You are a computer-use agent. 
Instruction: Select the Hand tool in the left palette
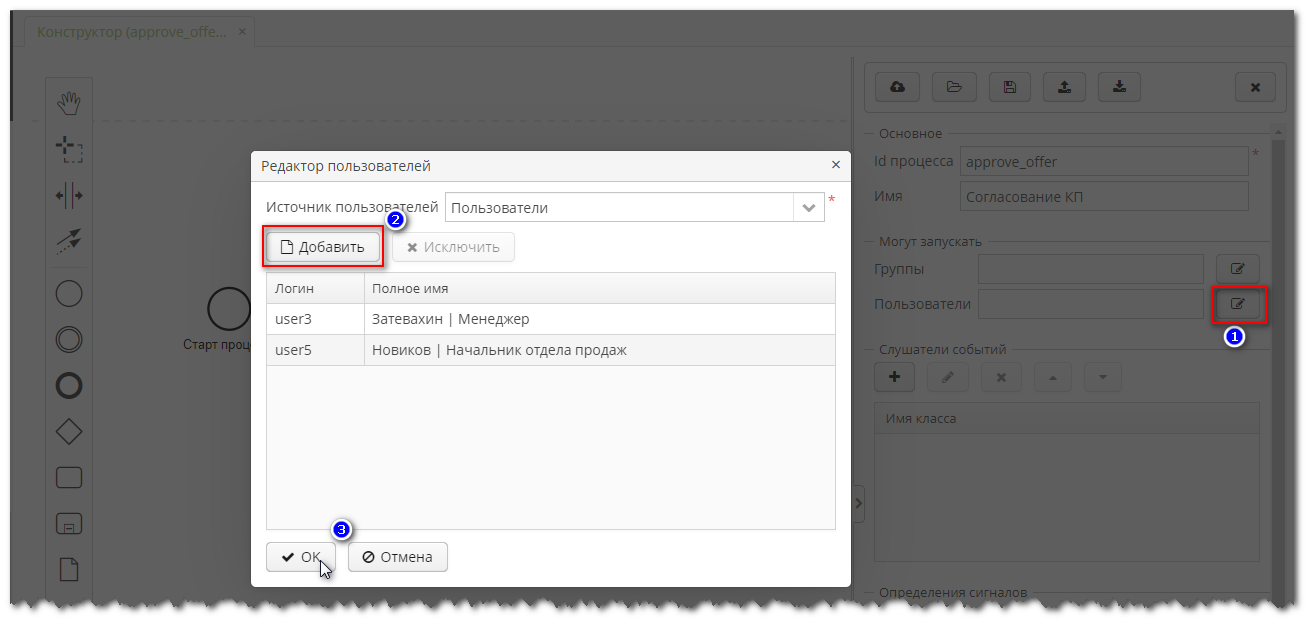click(68, 100)
